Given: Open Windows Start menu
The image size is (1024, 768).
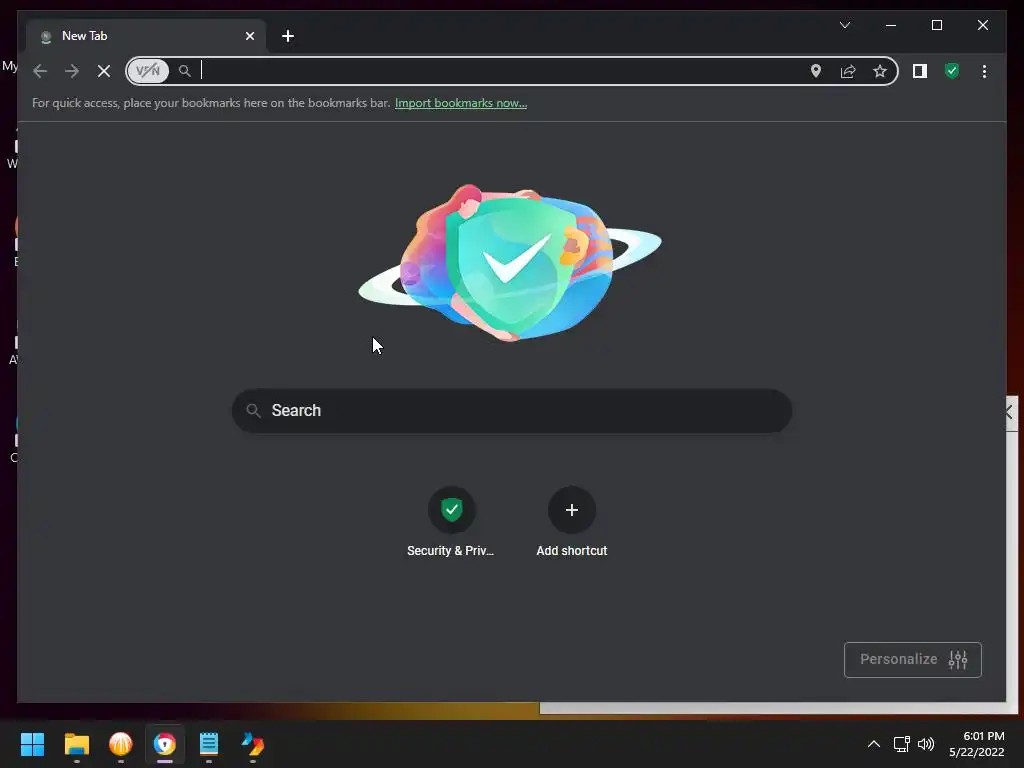Looking at the screenshot, I should coord(32,744).
